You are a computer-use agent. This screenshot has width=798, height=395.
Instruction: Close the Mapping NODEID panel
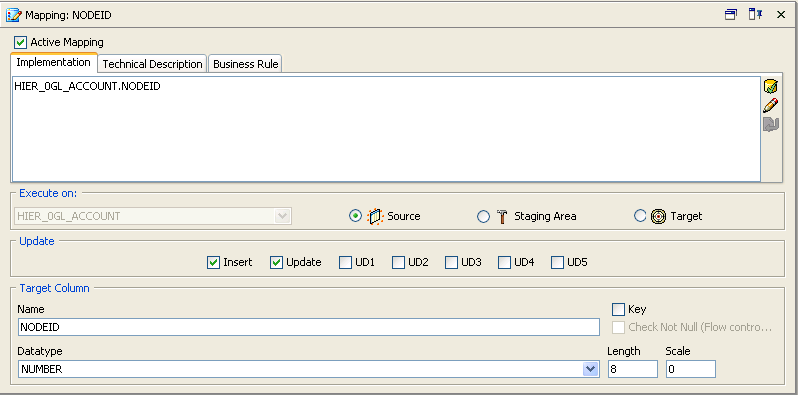coord(781,15)
